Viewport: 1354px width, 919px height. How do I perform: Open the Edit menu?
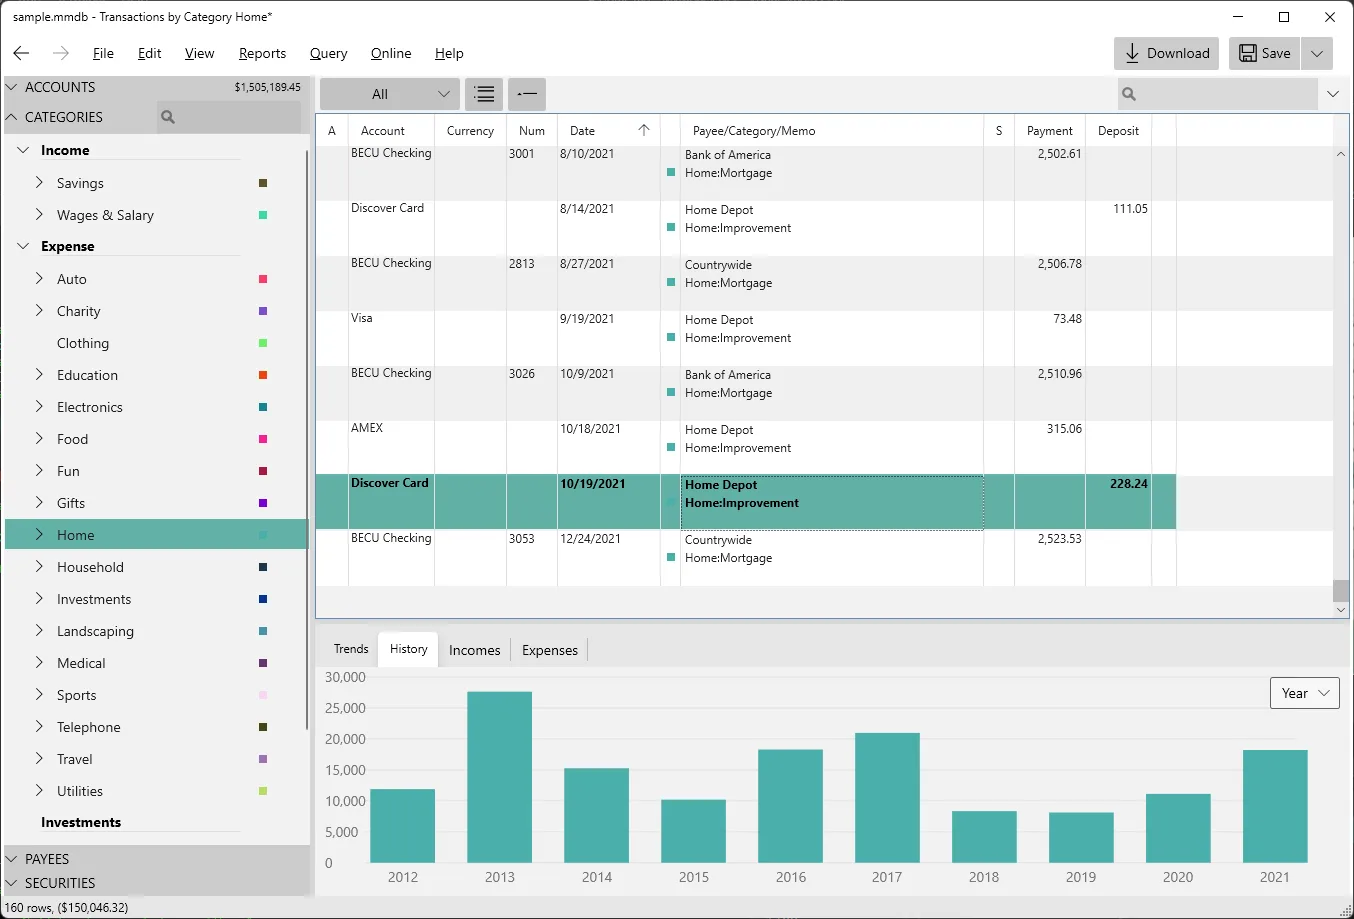150,53
